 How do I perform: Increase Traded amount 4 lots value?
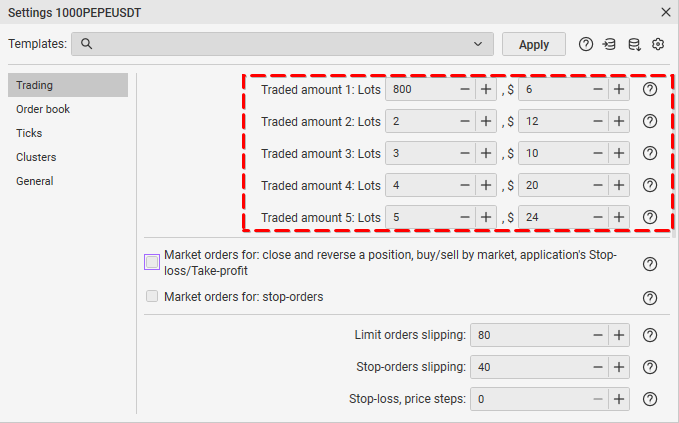coord(486,185)
